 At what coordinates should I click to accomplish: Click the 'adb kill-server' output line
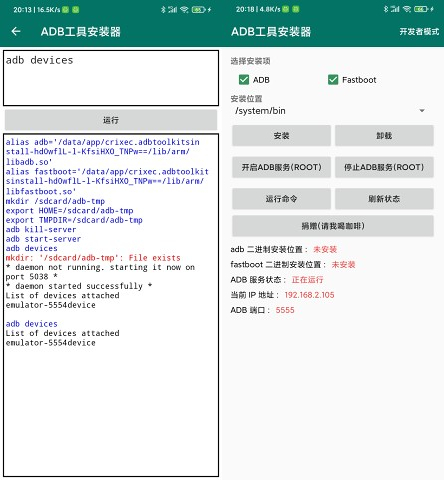[41, 229]
